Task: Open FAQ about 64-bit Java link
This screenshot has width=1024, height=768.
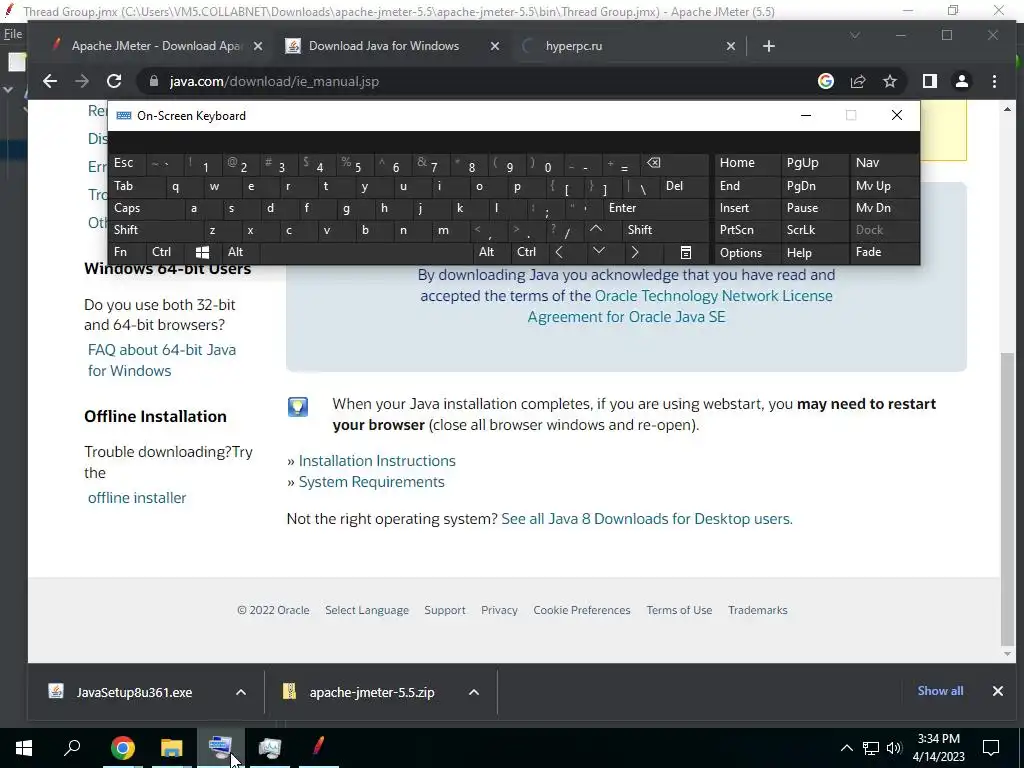Action: click(162, 360)
